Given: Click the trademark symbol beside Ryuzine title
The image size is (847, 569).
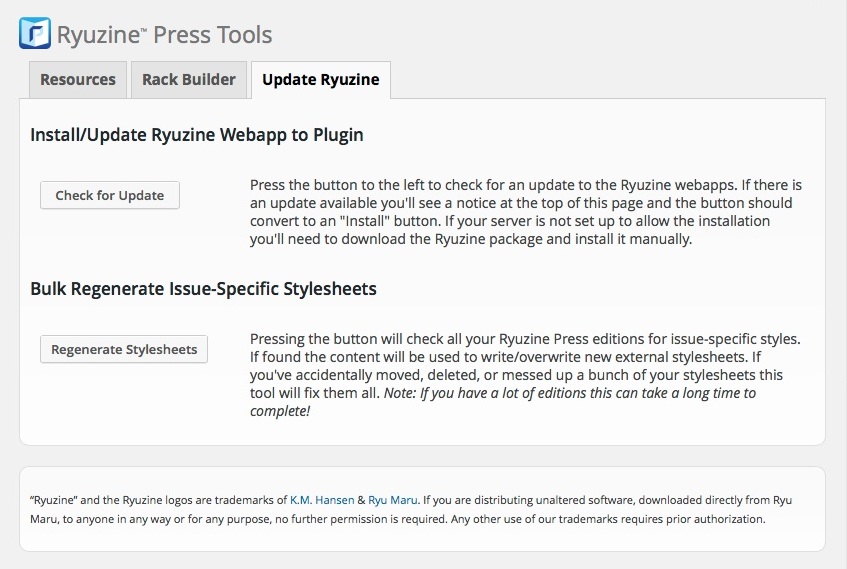Looking at the screenshot, I should point(145,29).
